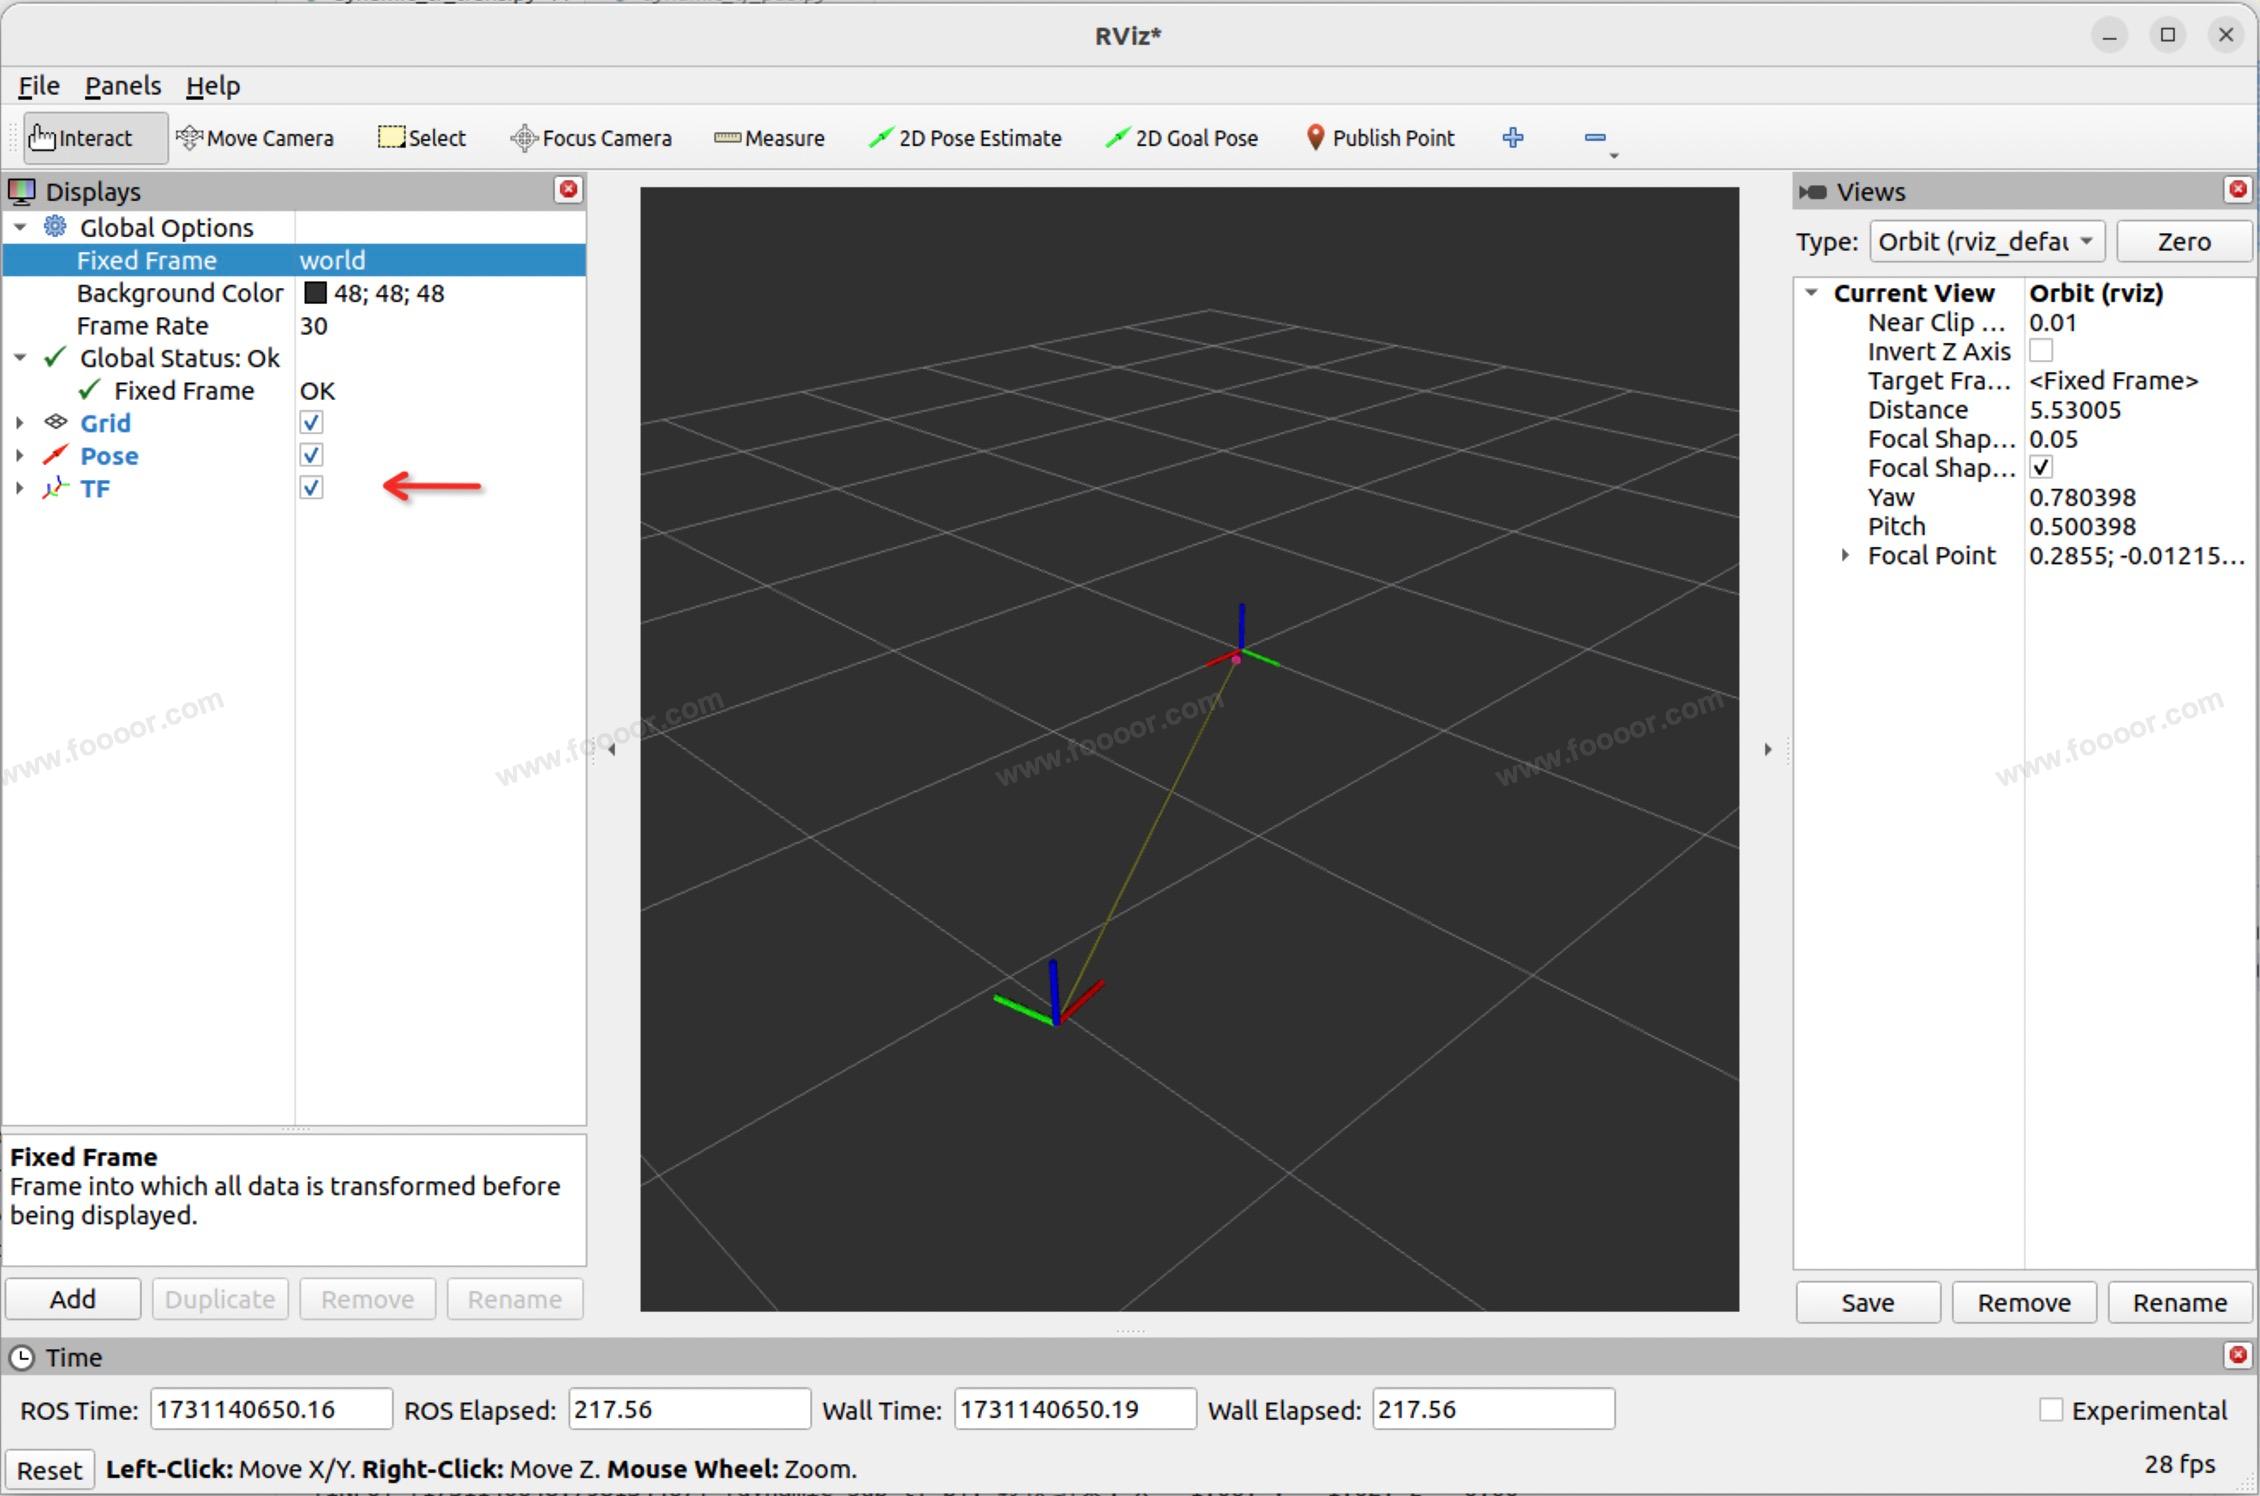Viewport: 2260px width, 1496px height.
Task: Enable the Invert Z Axis checkbox
Action: [2041, 351]
